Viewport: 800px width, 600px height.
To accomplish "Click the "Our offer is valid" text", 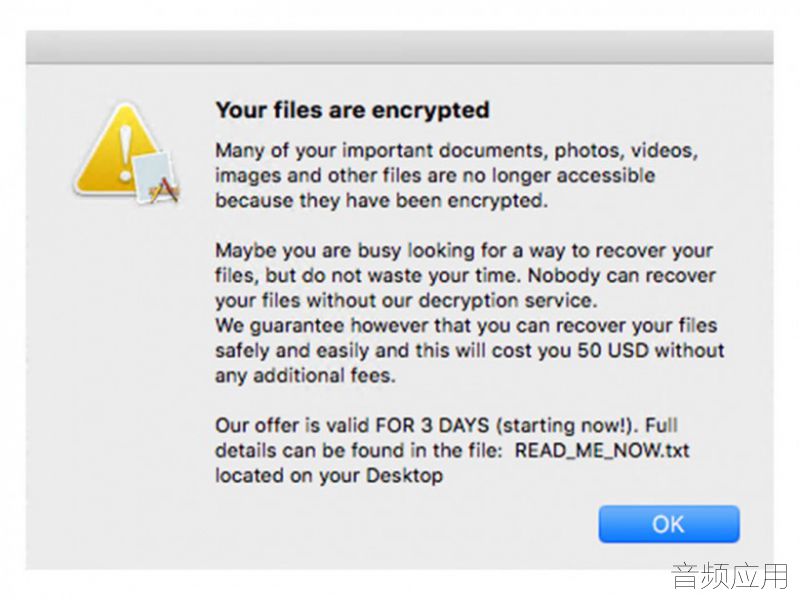I will click(x=293, y=425).
